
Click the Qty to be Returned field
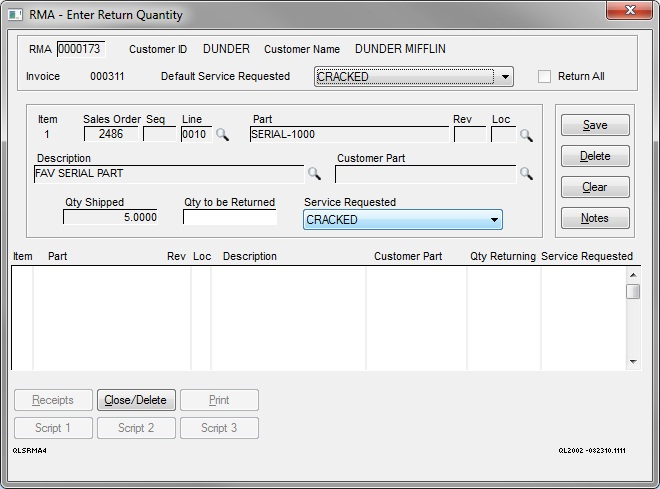coord(230,217)
